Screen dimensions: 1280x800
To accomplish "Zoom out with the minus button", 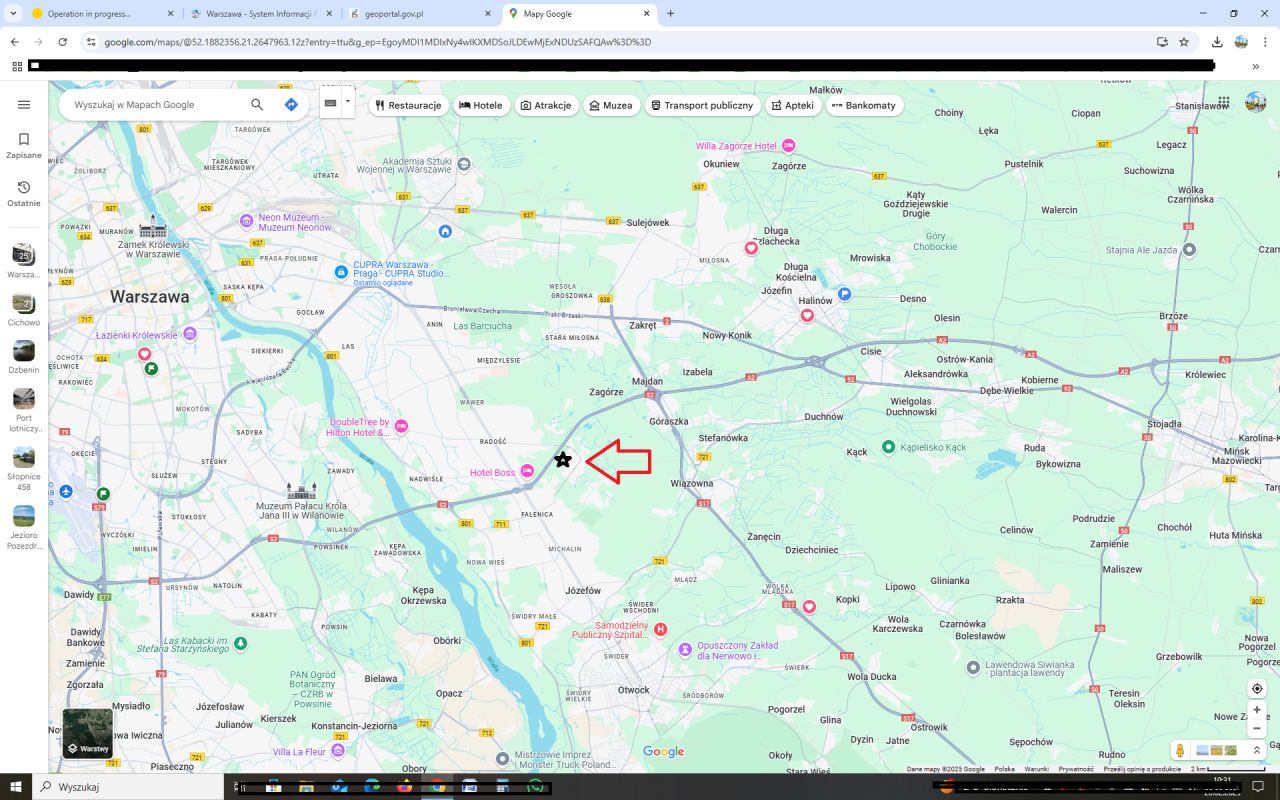I will [1257, 729].
